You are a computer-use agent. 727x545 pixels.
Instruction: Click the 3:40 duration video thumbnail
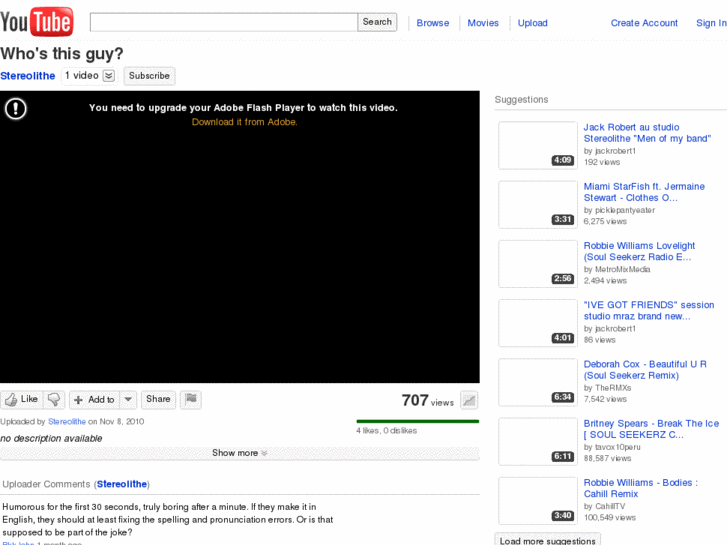[x=538, y=500]
